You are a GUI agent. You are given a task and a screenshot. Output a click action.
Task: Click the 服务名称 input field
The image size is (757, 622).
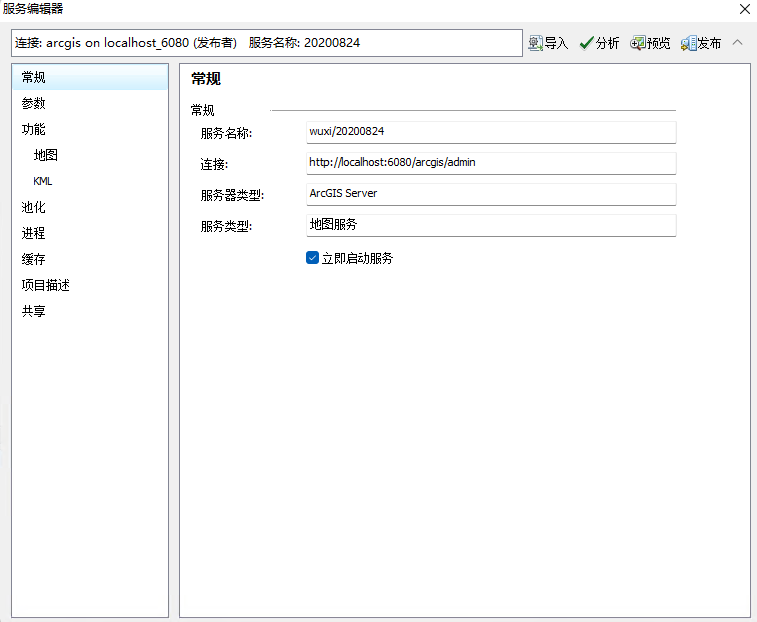(490, 132)
